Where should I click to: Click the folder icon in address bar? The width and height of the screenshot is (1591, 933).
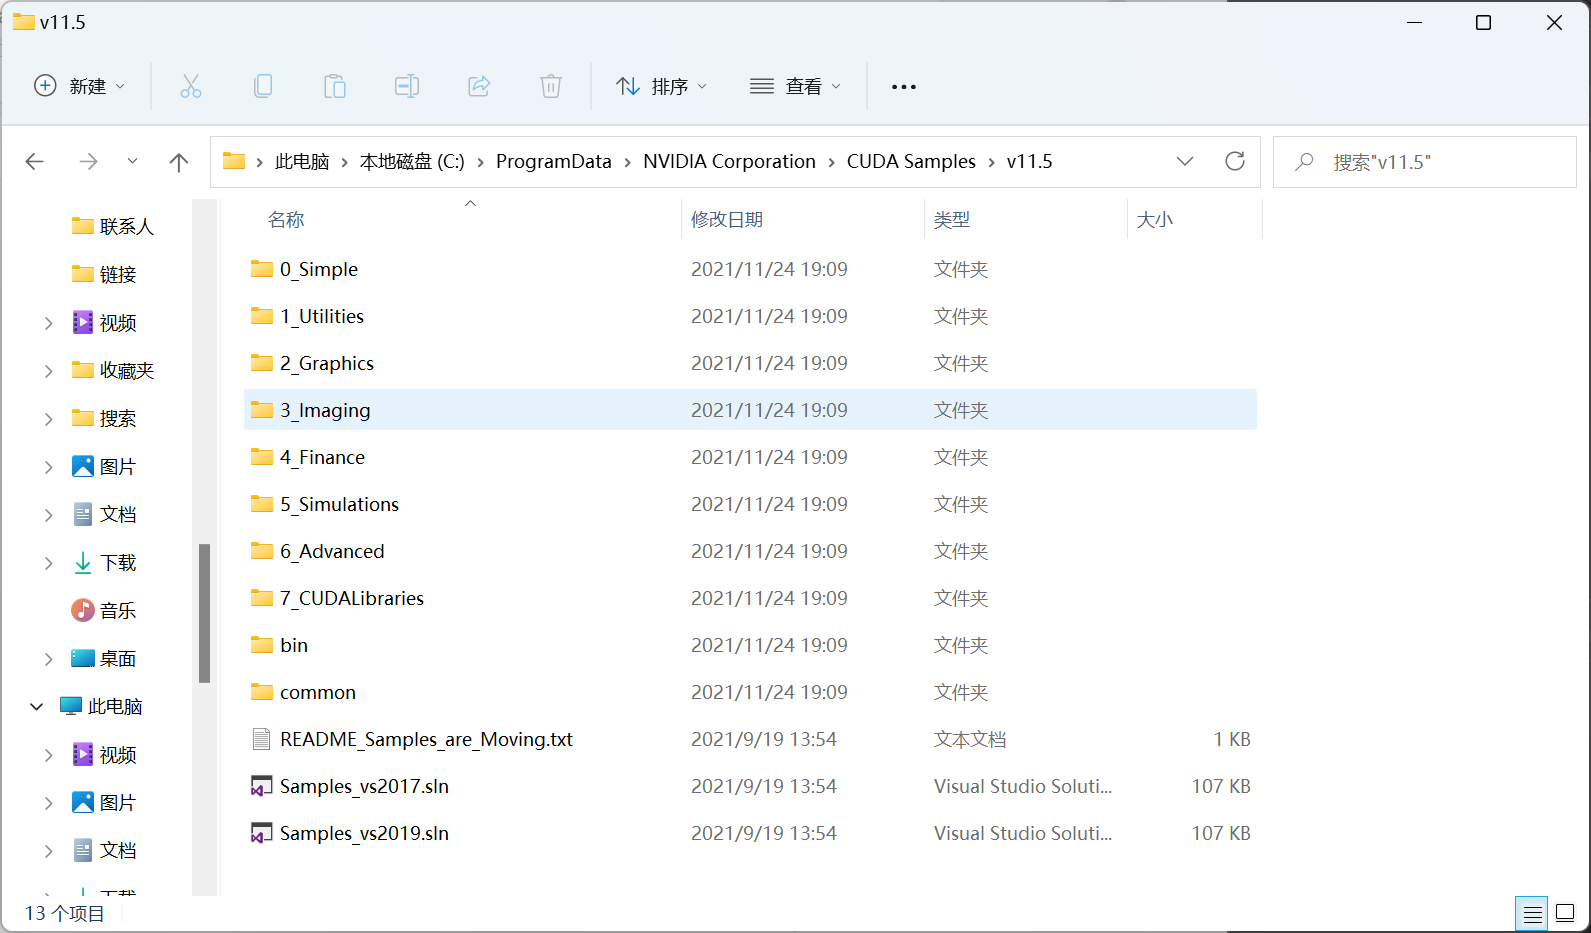click(x=234, y=161)
